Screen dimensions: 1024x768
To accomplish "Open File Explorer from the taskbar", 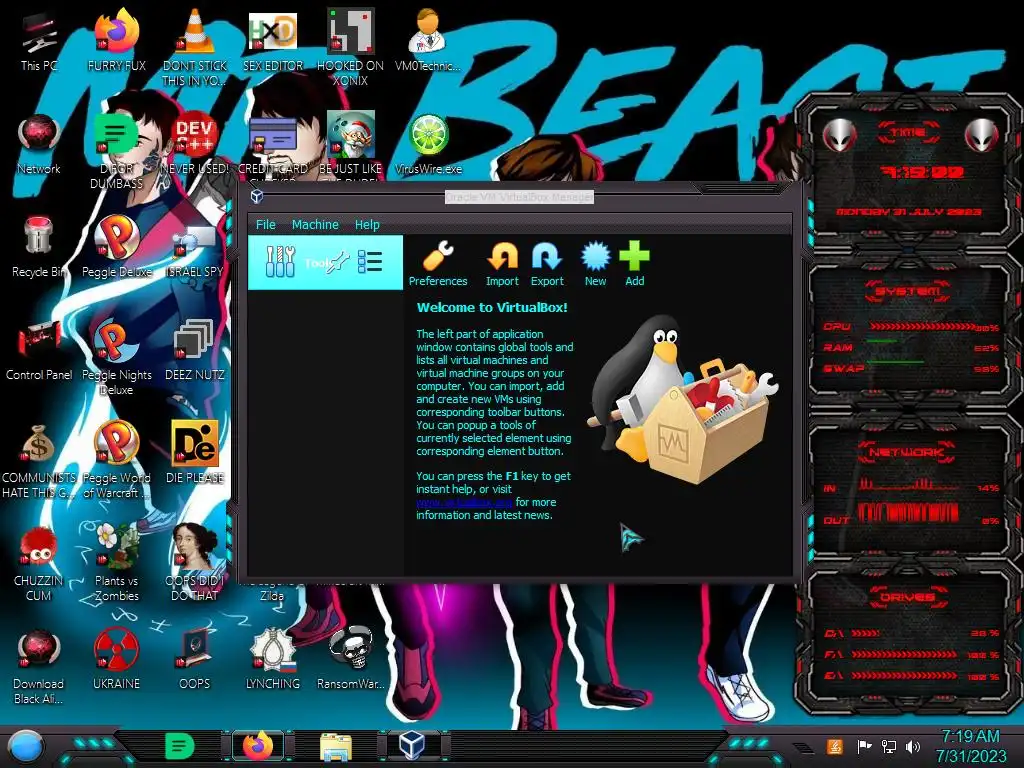I will pos(336,746).
